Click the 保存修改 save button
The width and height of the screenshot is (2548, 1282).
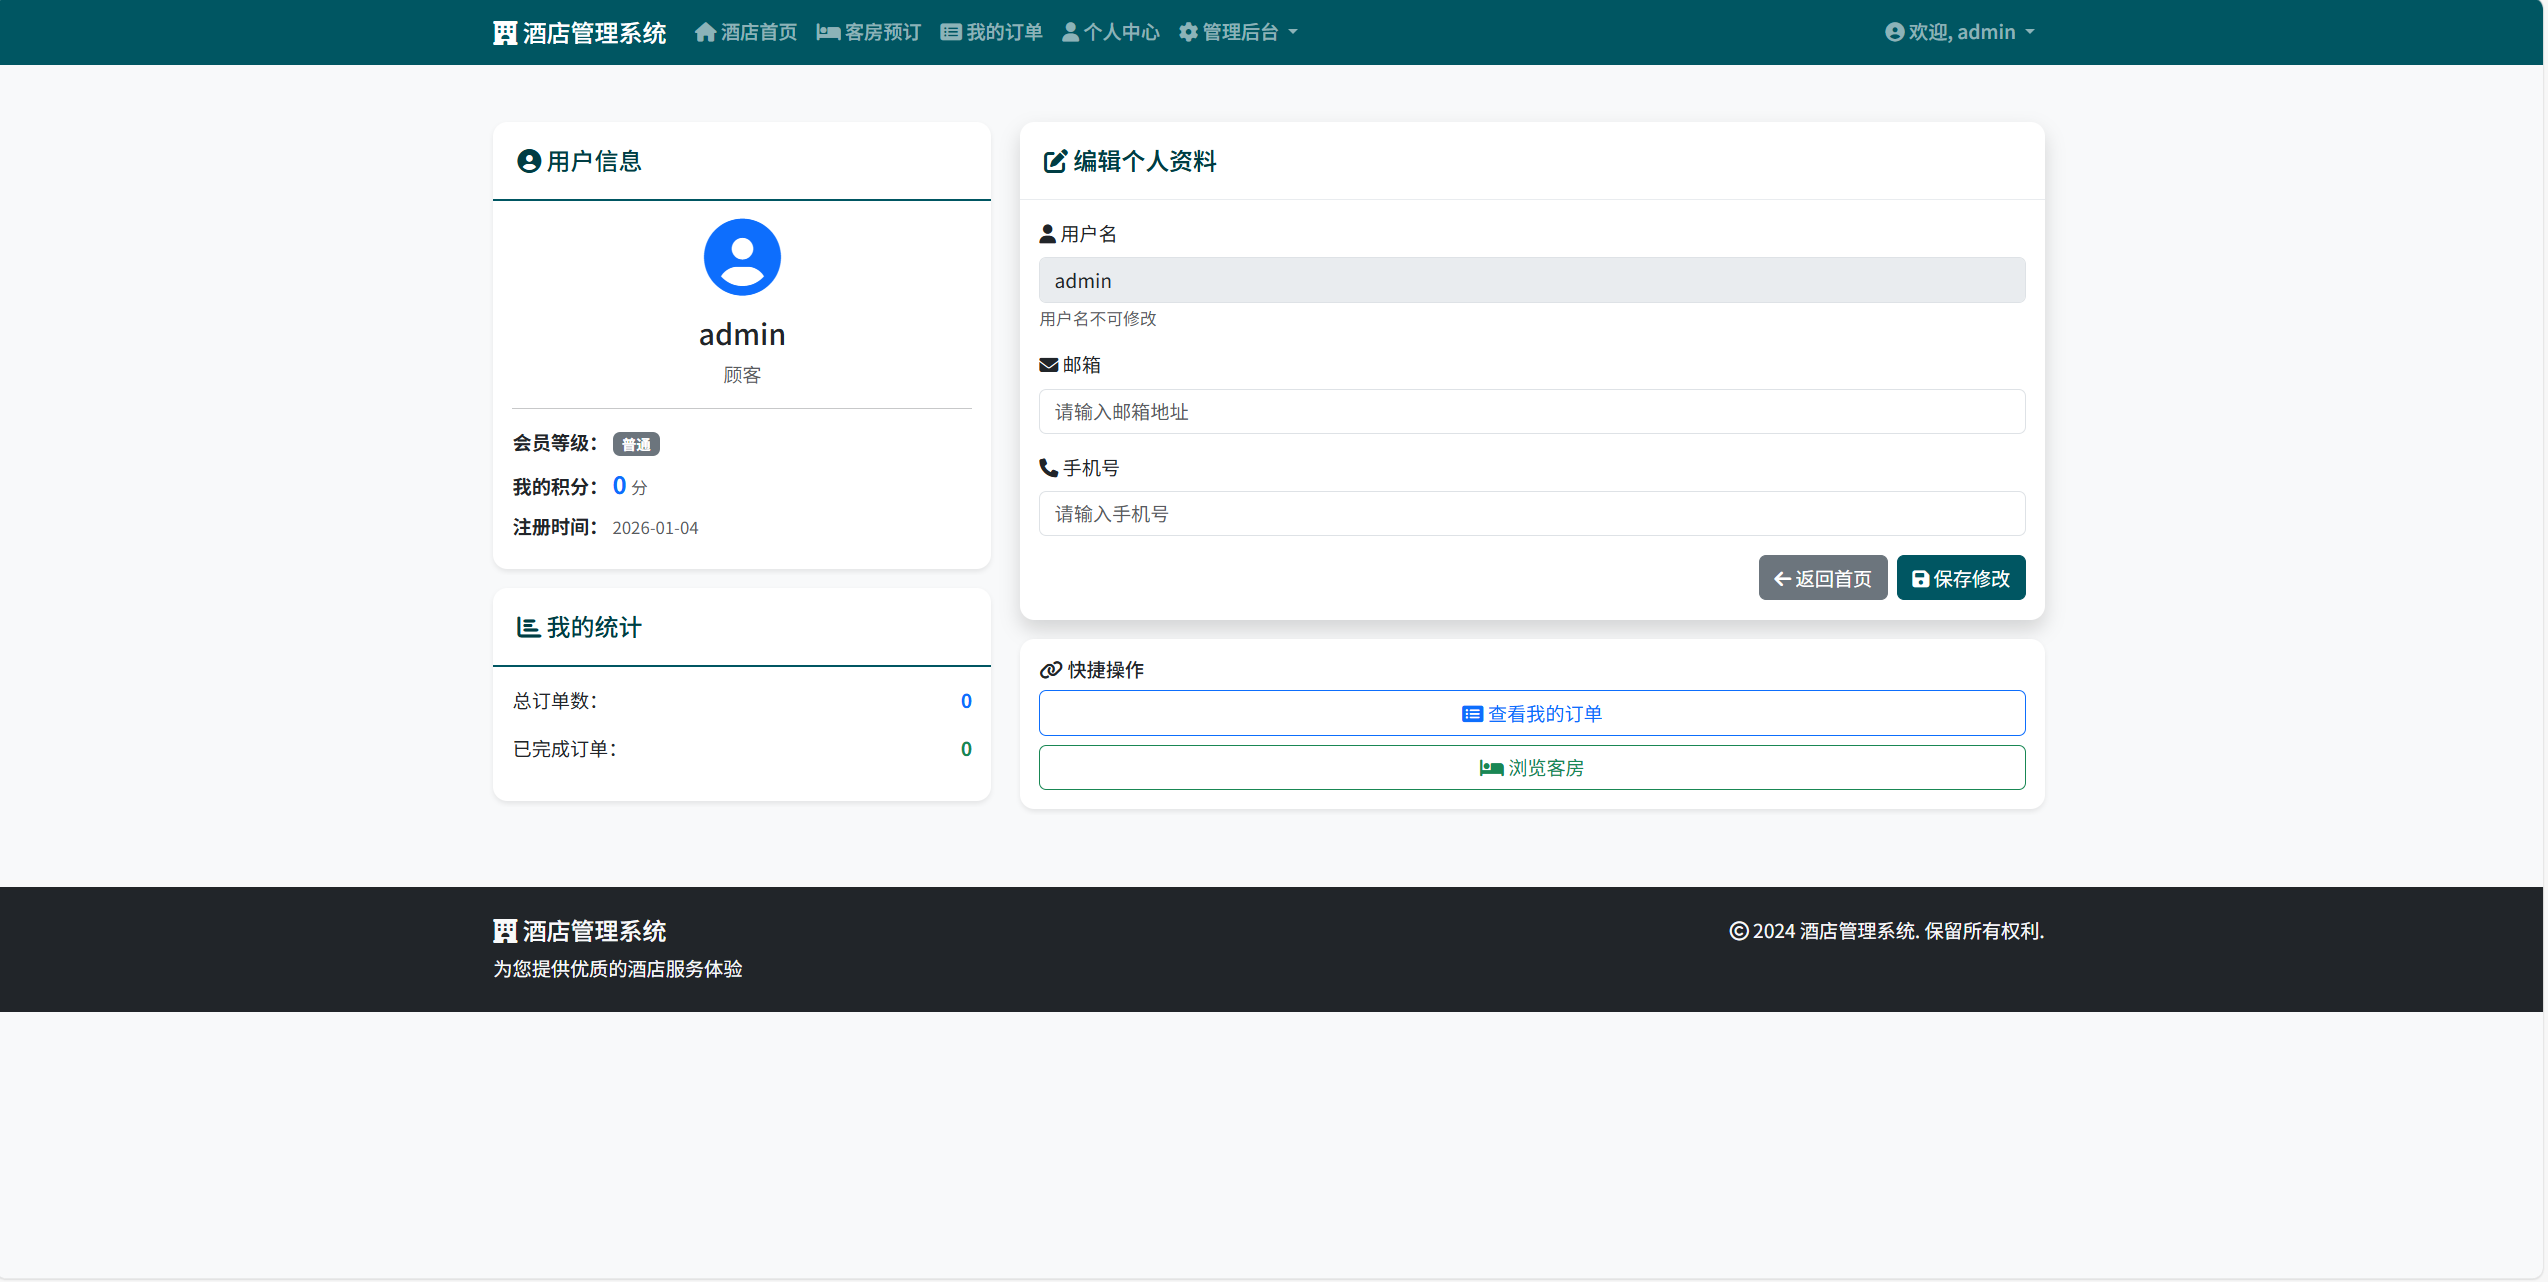tap(1961, 578)
